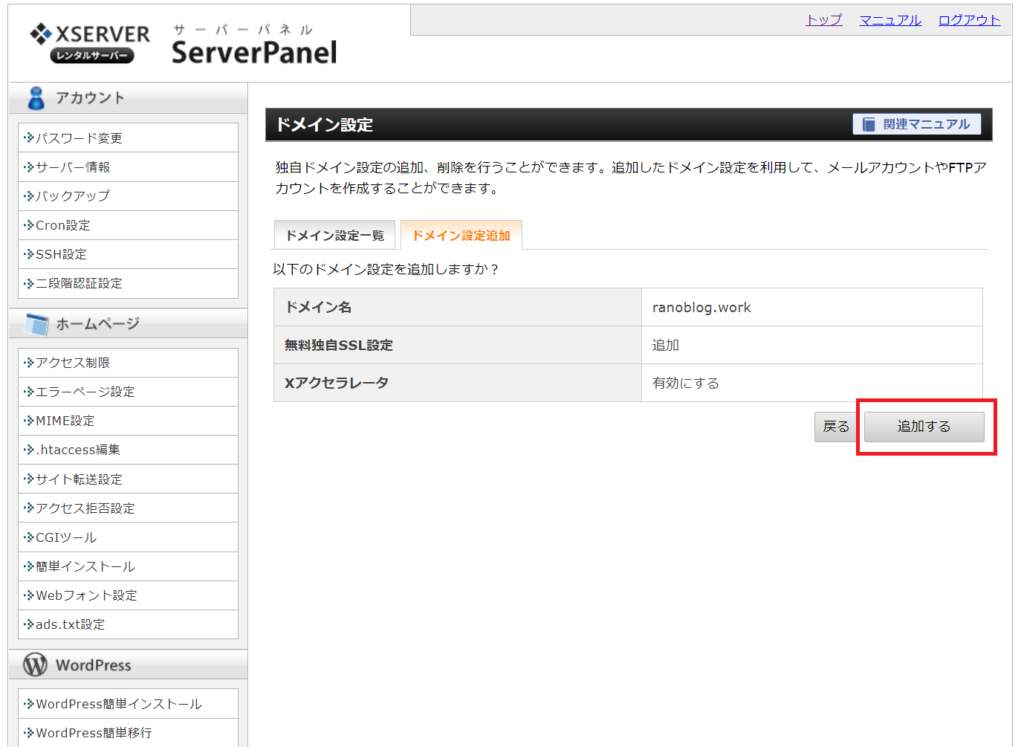The image size is (1024, 747).
Task: Click the WordPress logo icon in sidebar
Action: click(35, 664)
